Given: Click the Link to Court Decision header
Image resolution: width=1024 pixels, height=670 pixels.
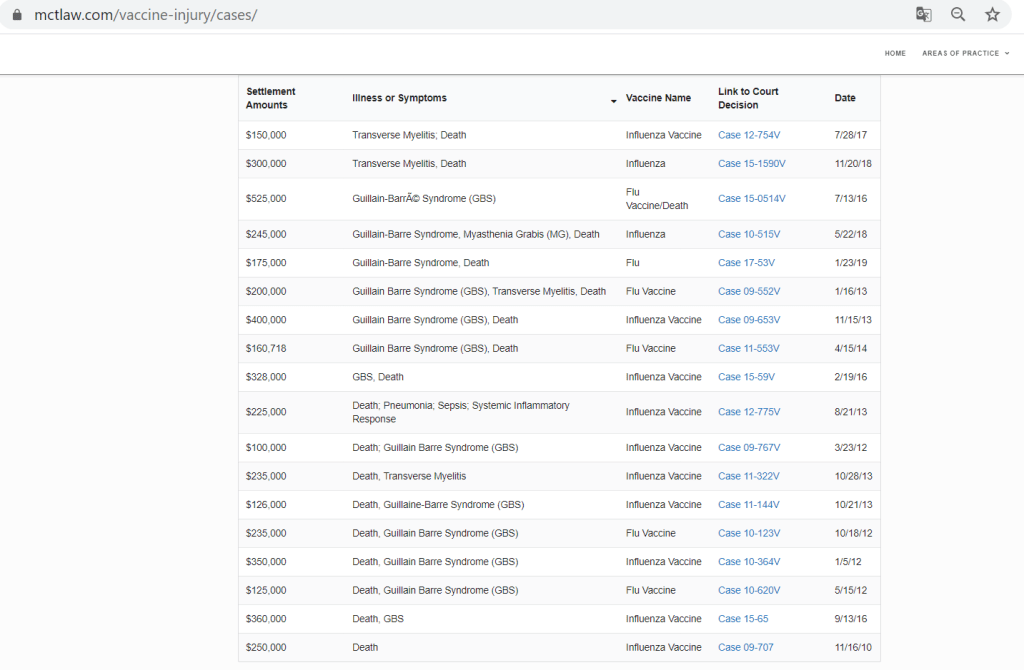Looking at the screenshot, I should (748, 98).
